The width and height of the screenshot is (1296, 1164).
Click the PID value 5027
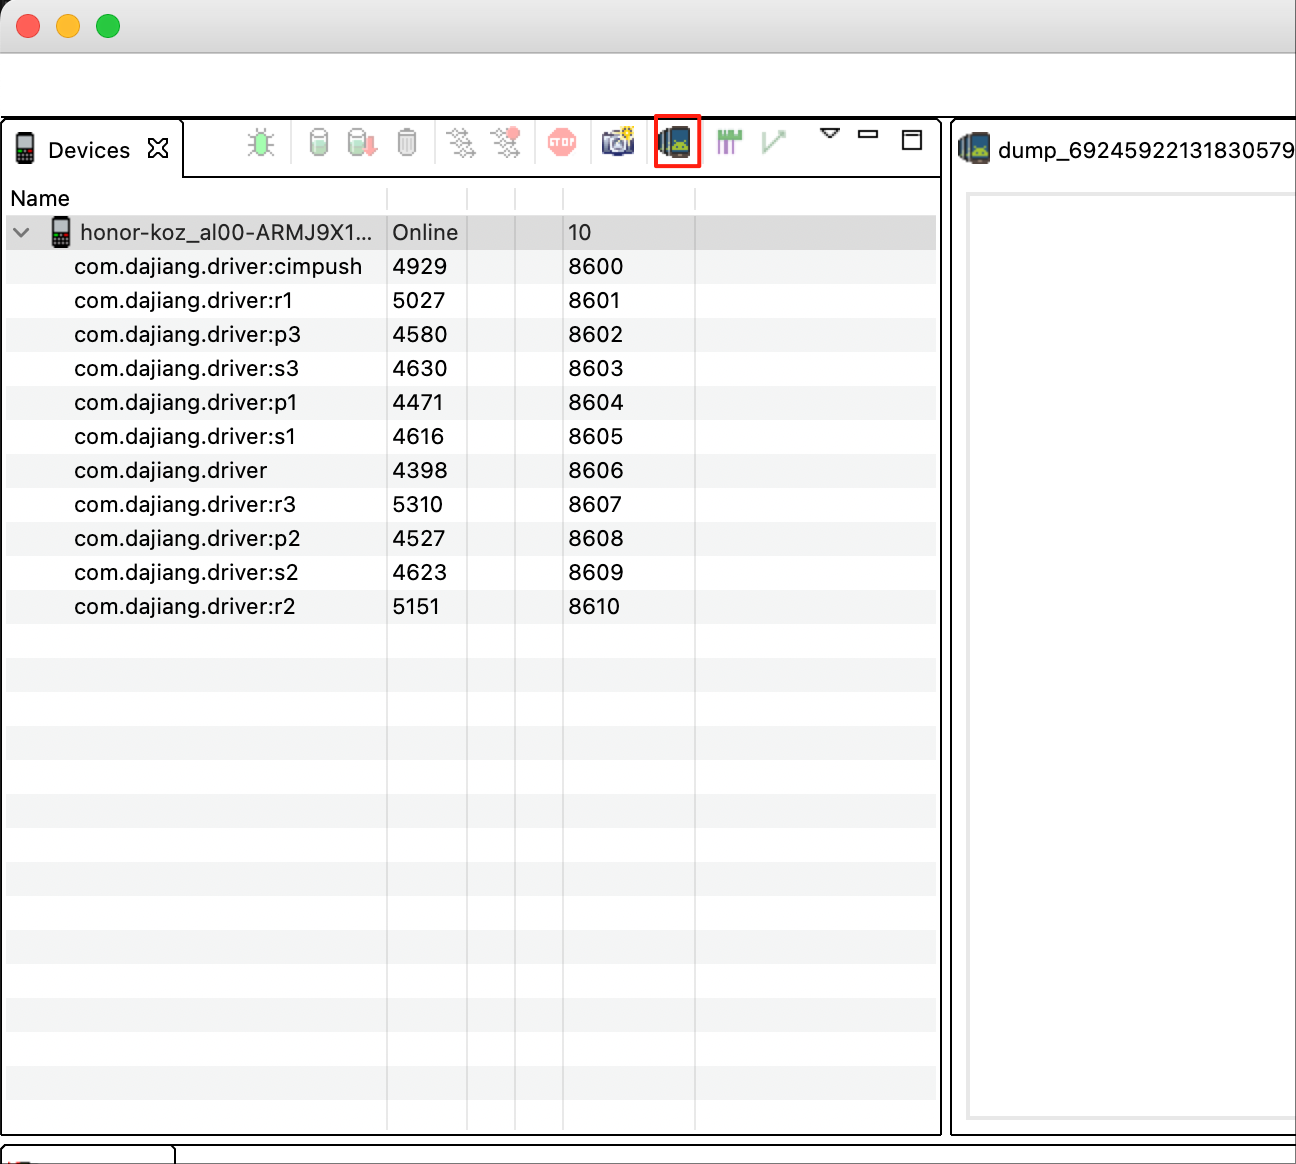point(419,300)
